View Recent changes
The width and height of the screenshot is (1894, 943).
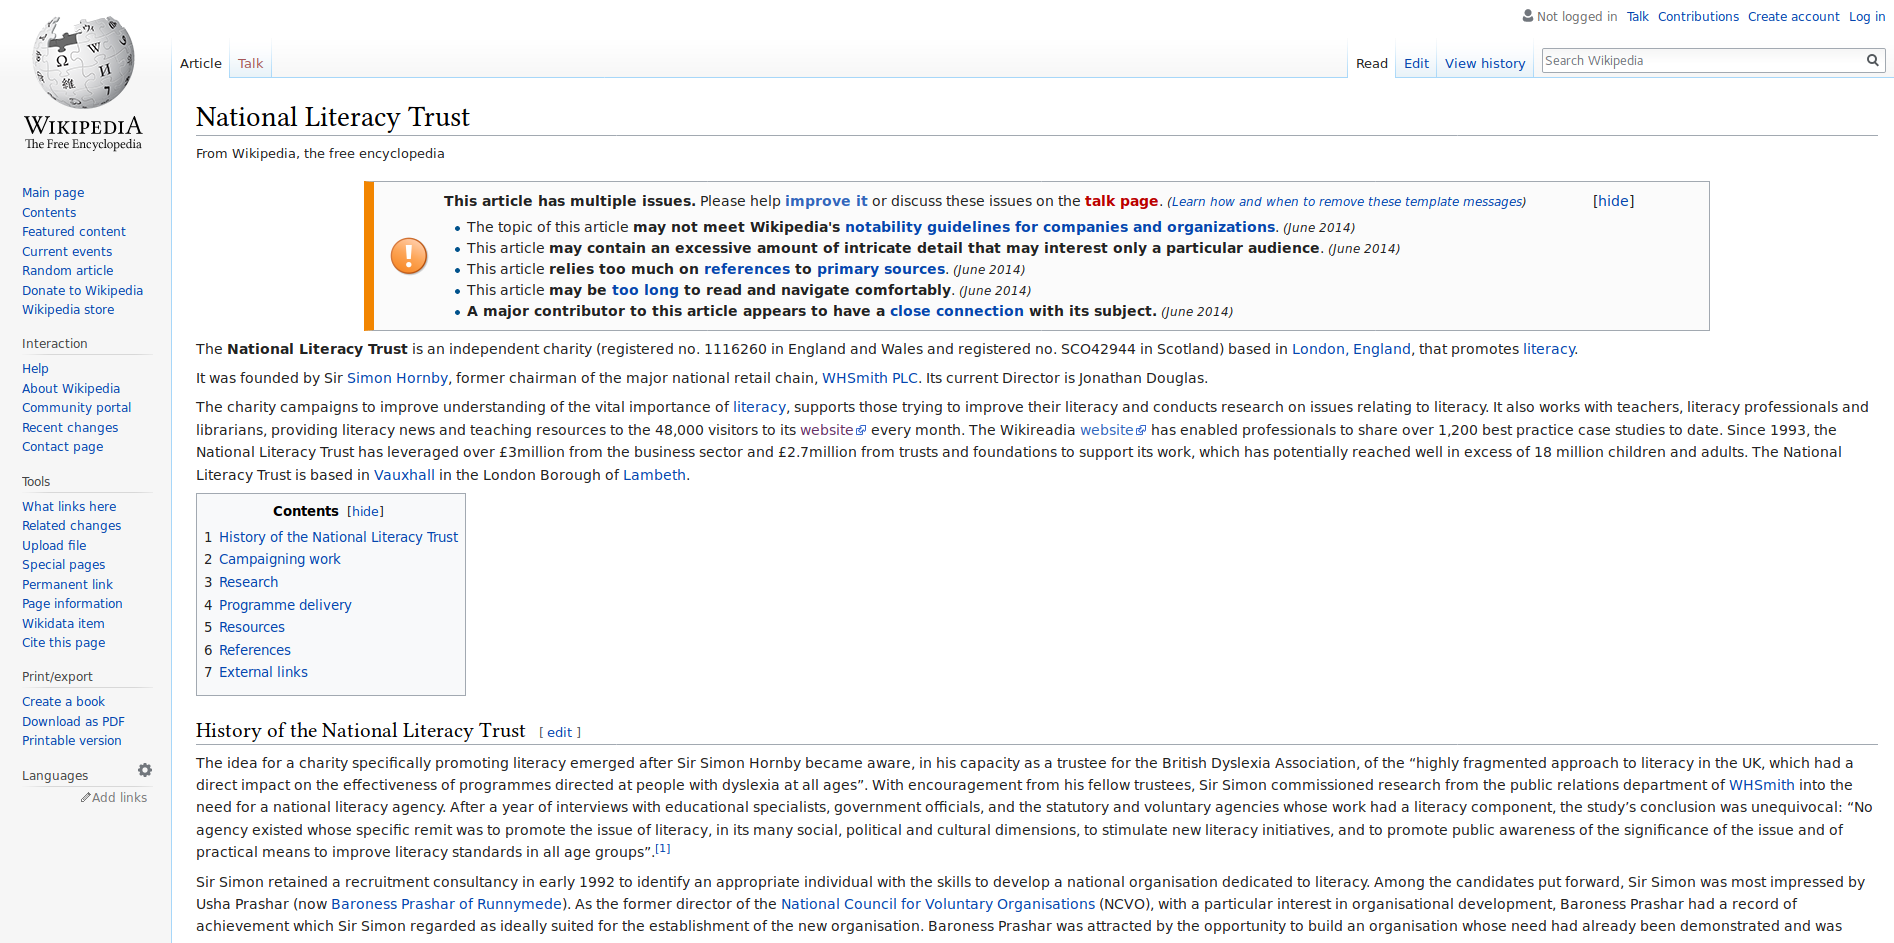pos(70,428)
